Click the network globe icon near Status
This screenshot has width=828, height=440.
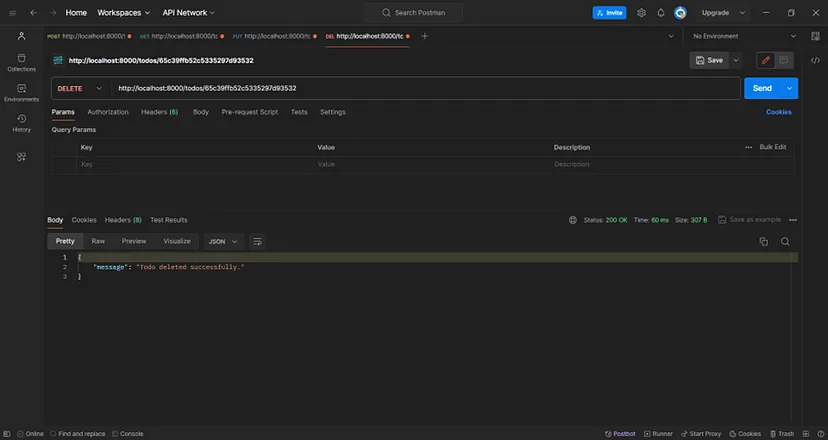(x=573, y=220)
